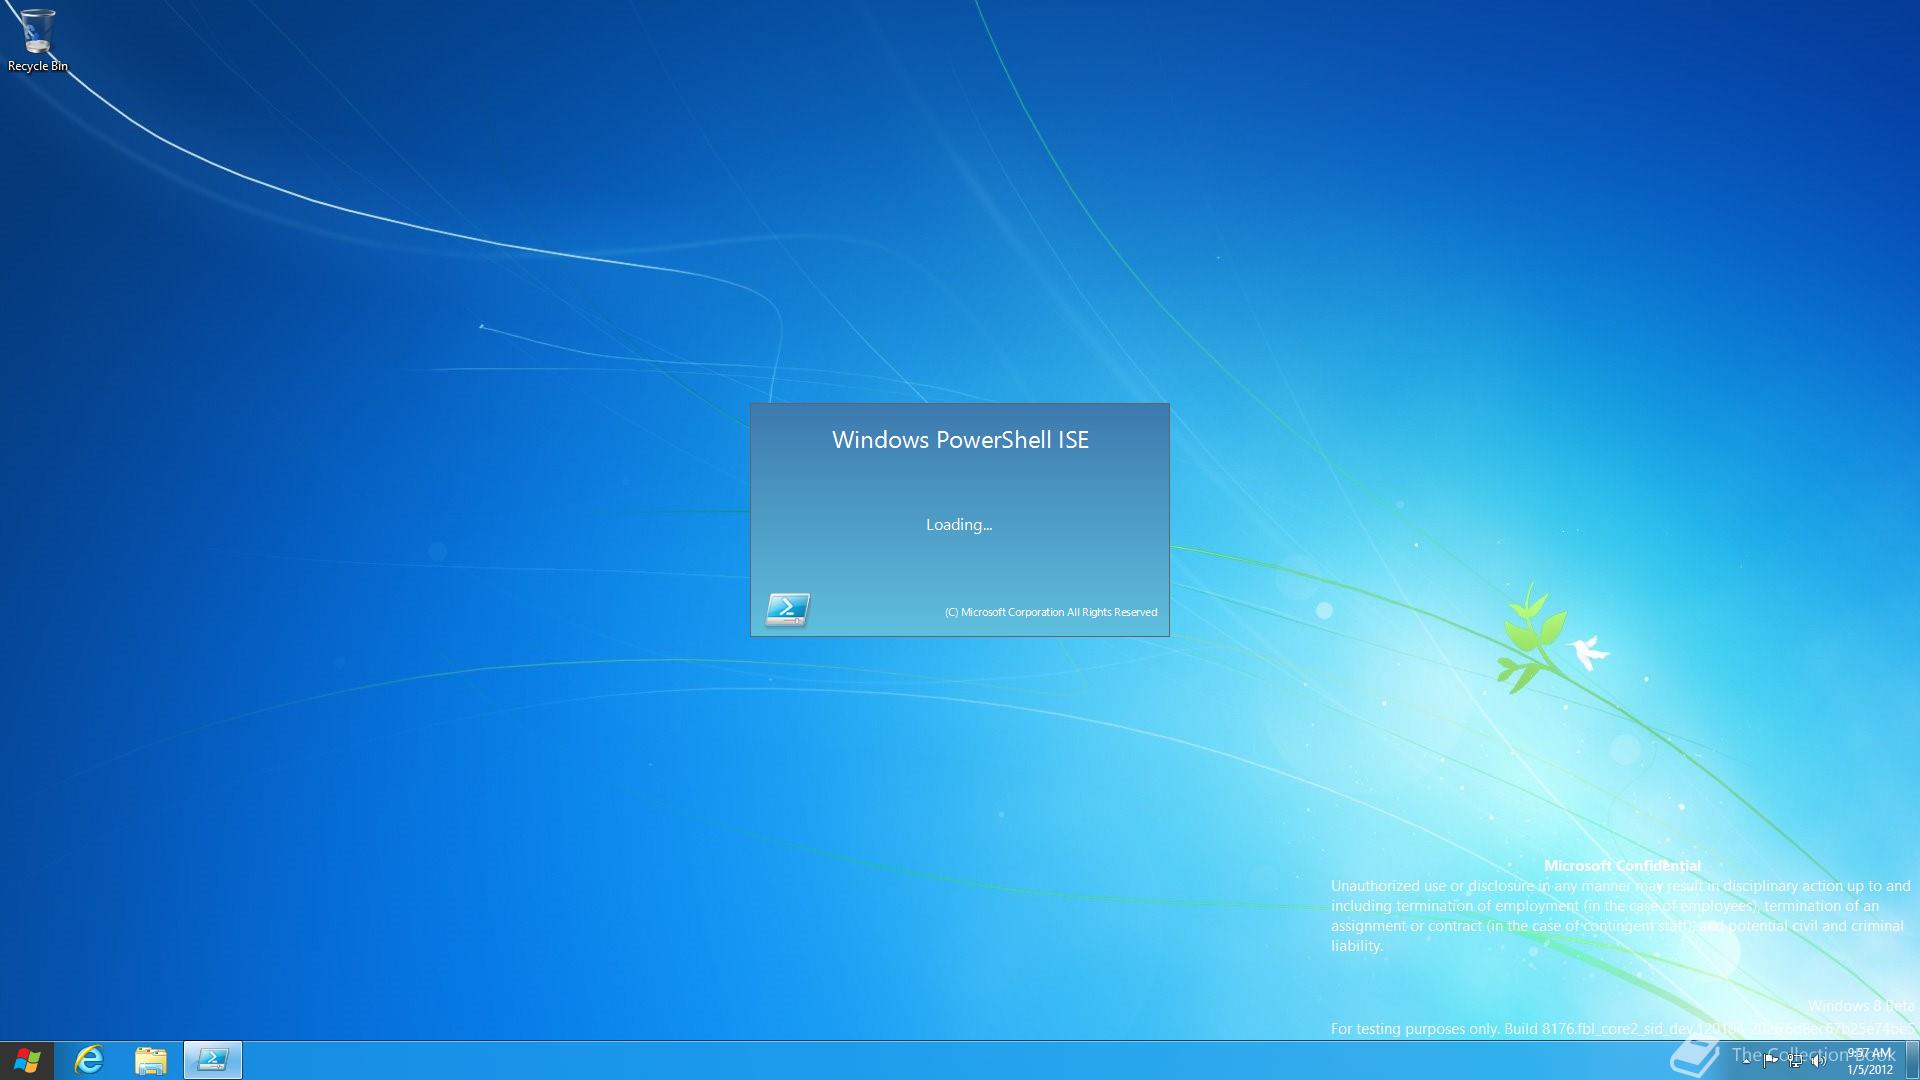Viewport: 1920px width, 1080px height.
Task: Select the Recycle Bin desktop icon
Action: click(37, 40)
